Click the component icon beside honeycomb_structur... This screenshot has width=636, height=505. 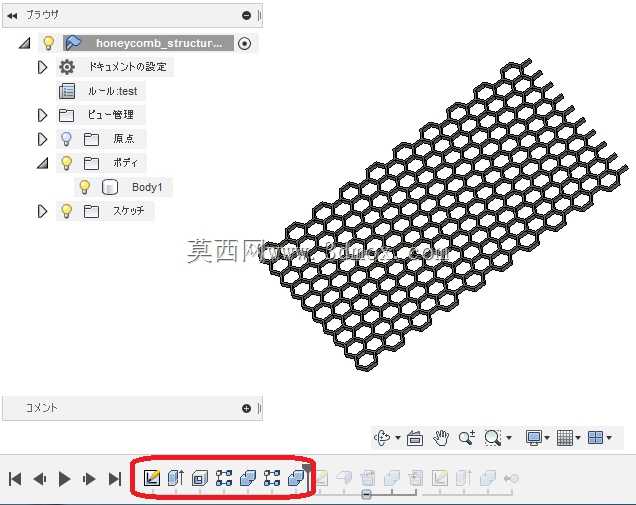(x=73, y=43)
